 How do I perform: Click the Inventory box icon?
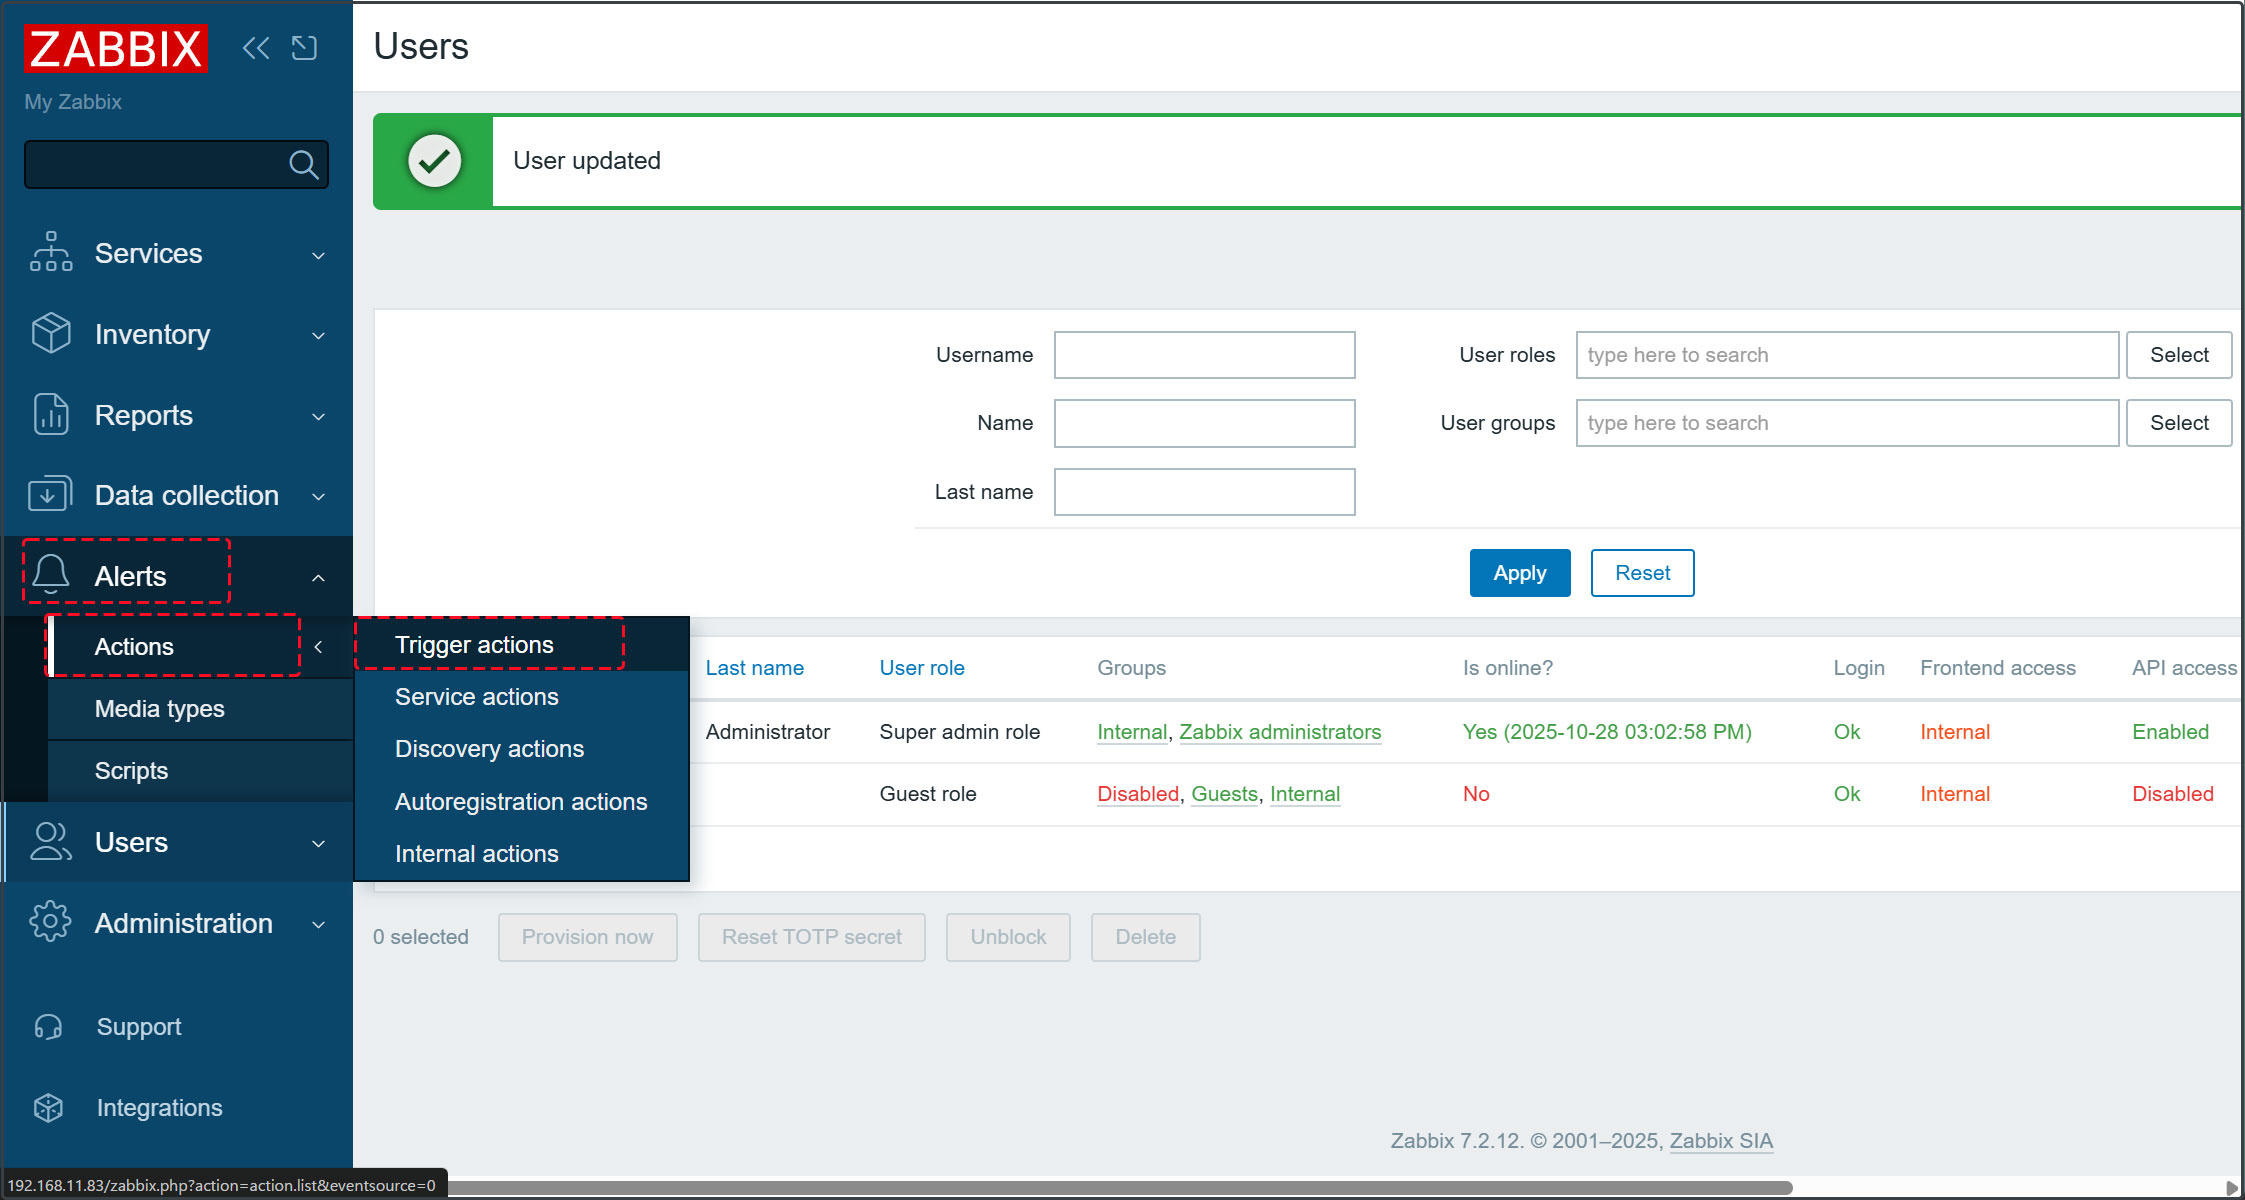click(50, 334)
